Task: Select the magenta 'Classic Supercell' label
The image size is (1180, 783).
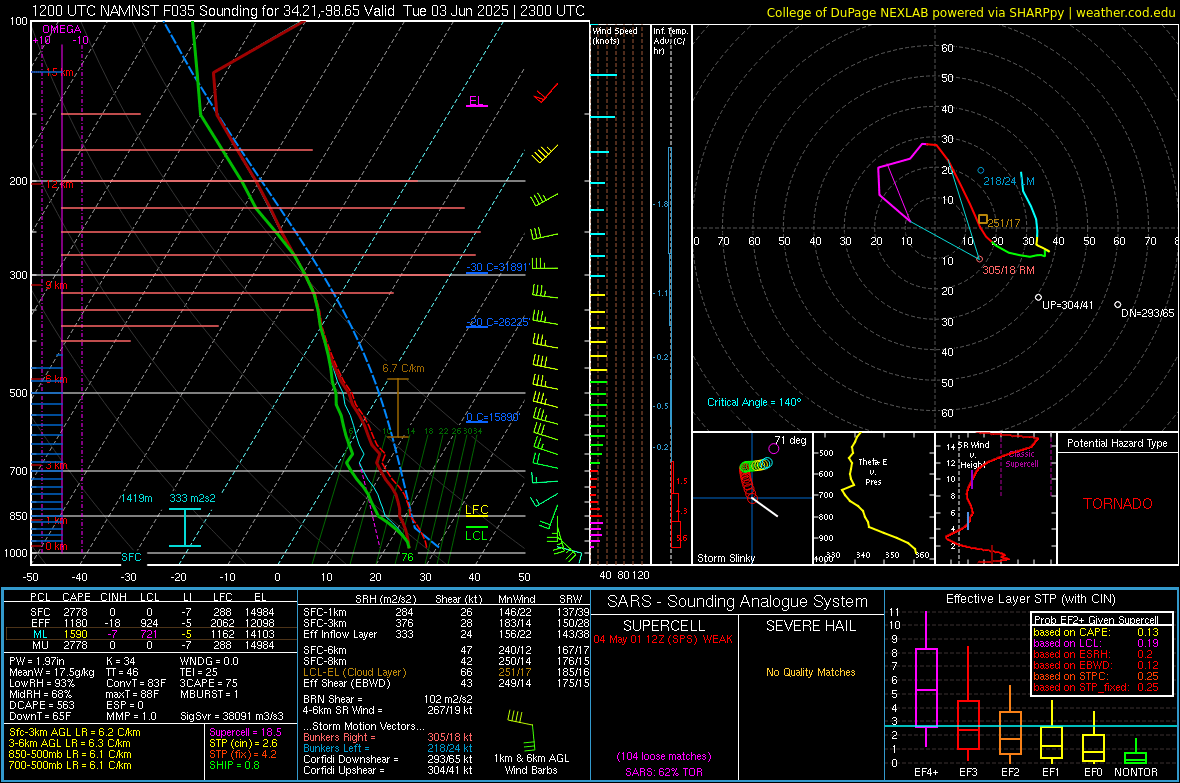Action: [1021, 459]
